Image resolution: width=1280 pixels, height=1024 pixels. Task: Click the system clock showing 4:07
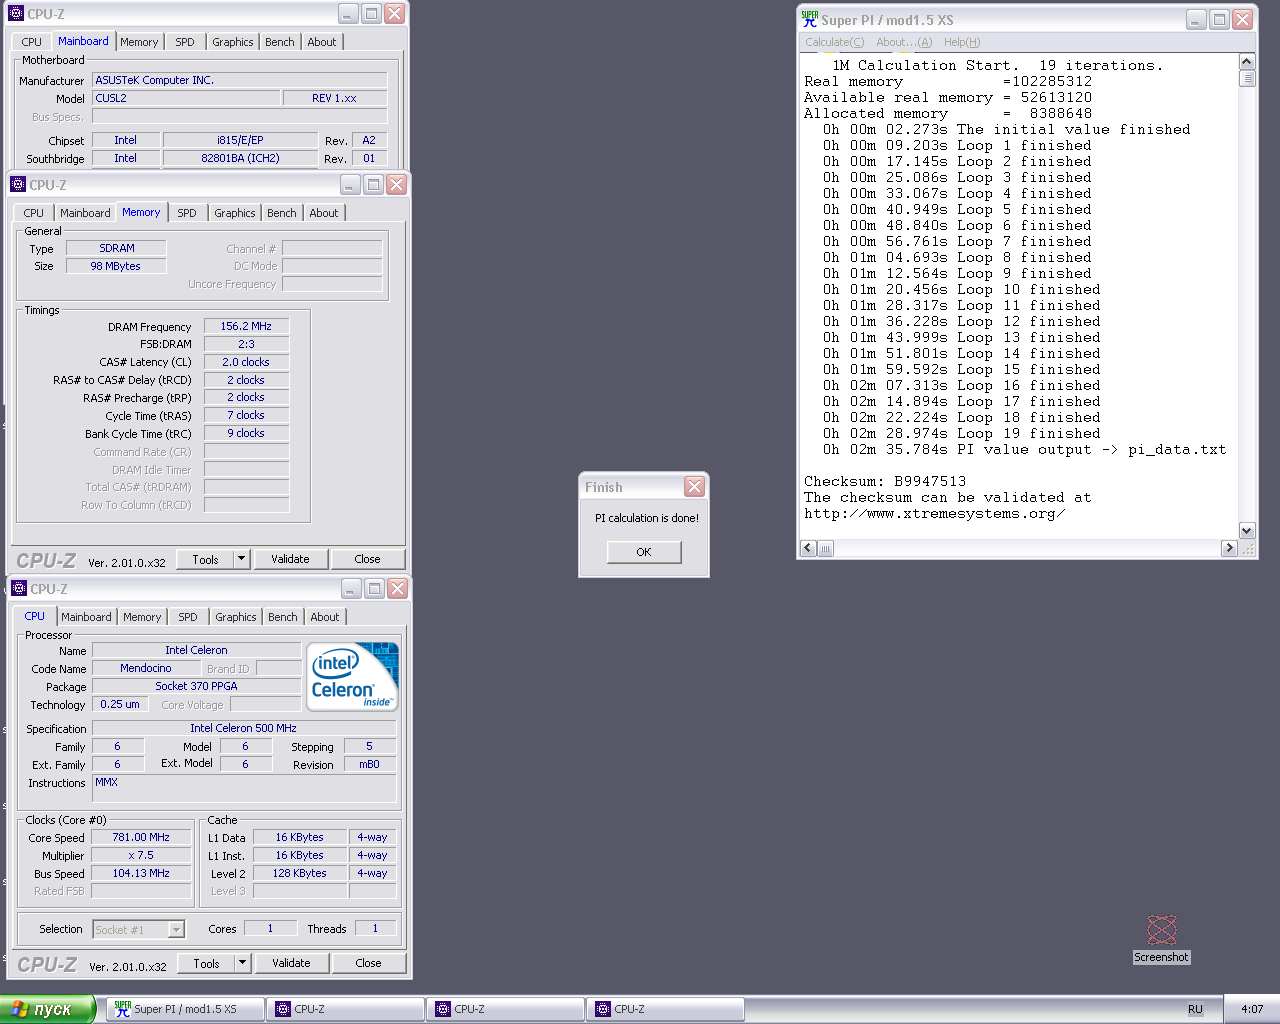1252,1009
